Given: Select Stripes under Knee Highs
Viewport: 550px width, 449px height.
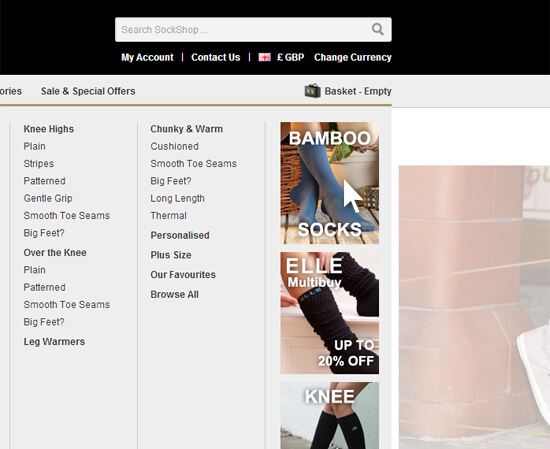Looking at the screenshot, I should (39, 164).
